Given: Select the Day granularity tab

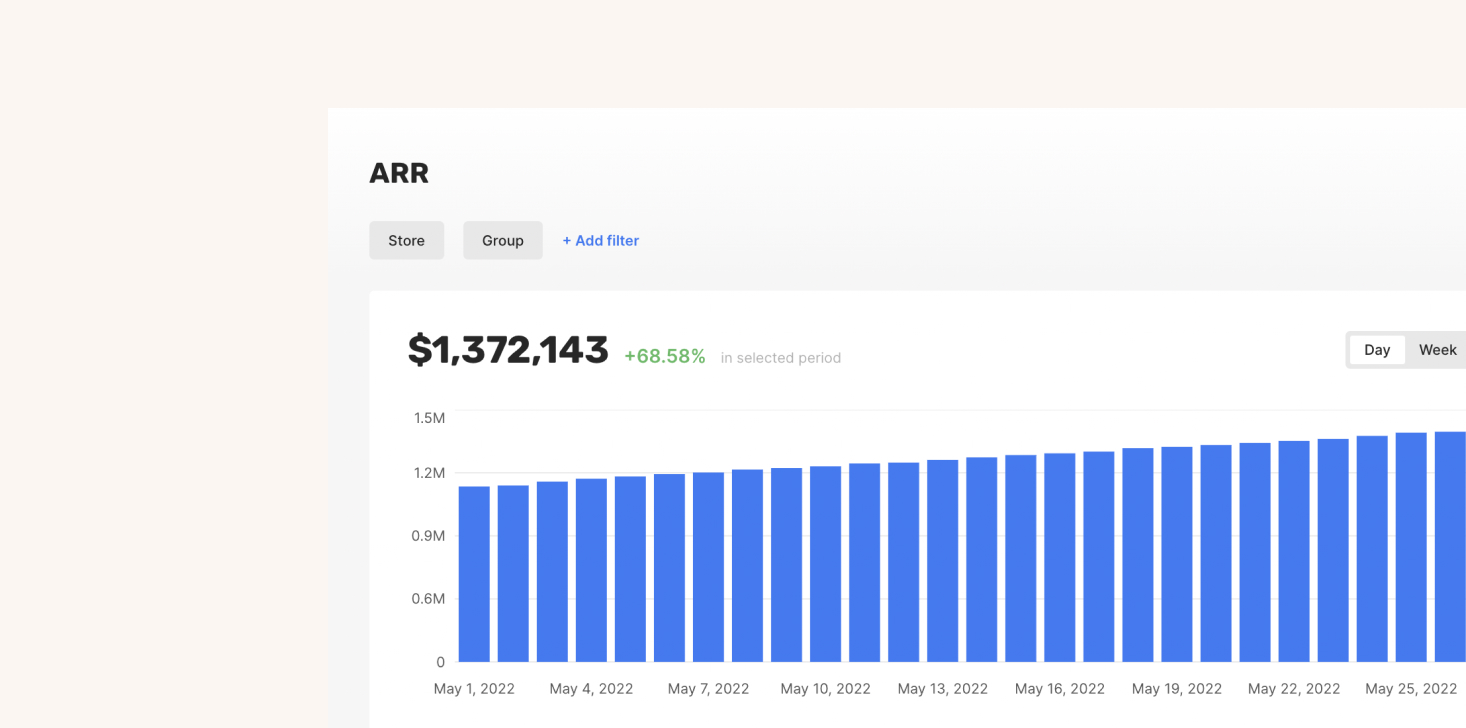Looking at the screenshot, I should click(x=1377, y=349).
